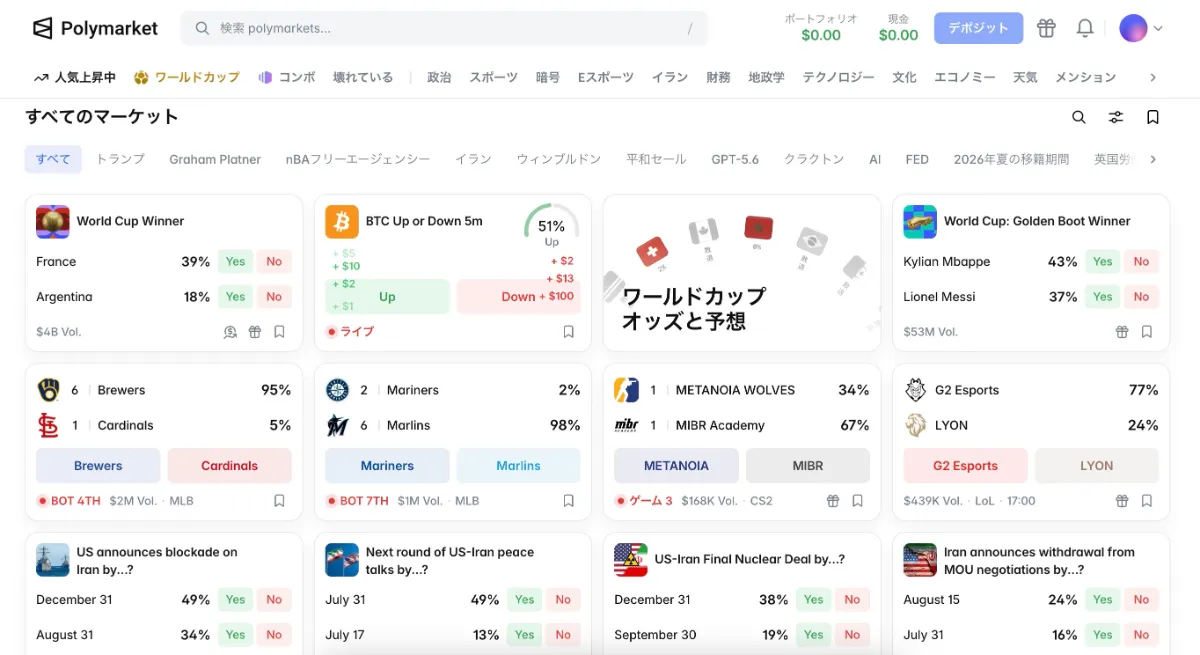Open the notifications bell
Viewport: 1200px width, 655px height.
pos(1085,28)
